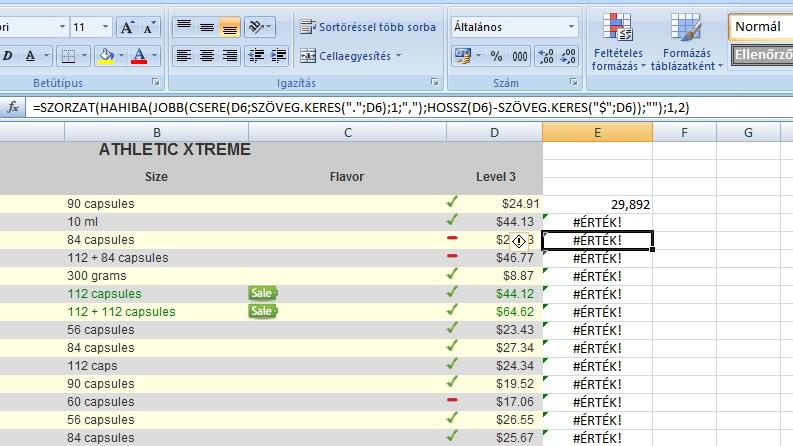
Task: Open the currency format dropdown arrow
Action: click(478, 56)
